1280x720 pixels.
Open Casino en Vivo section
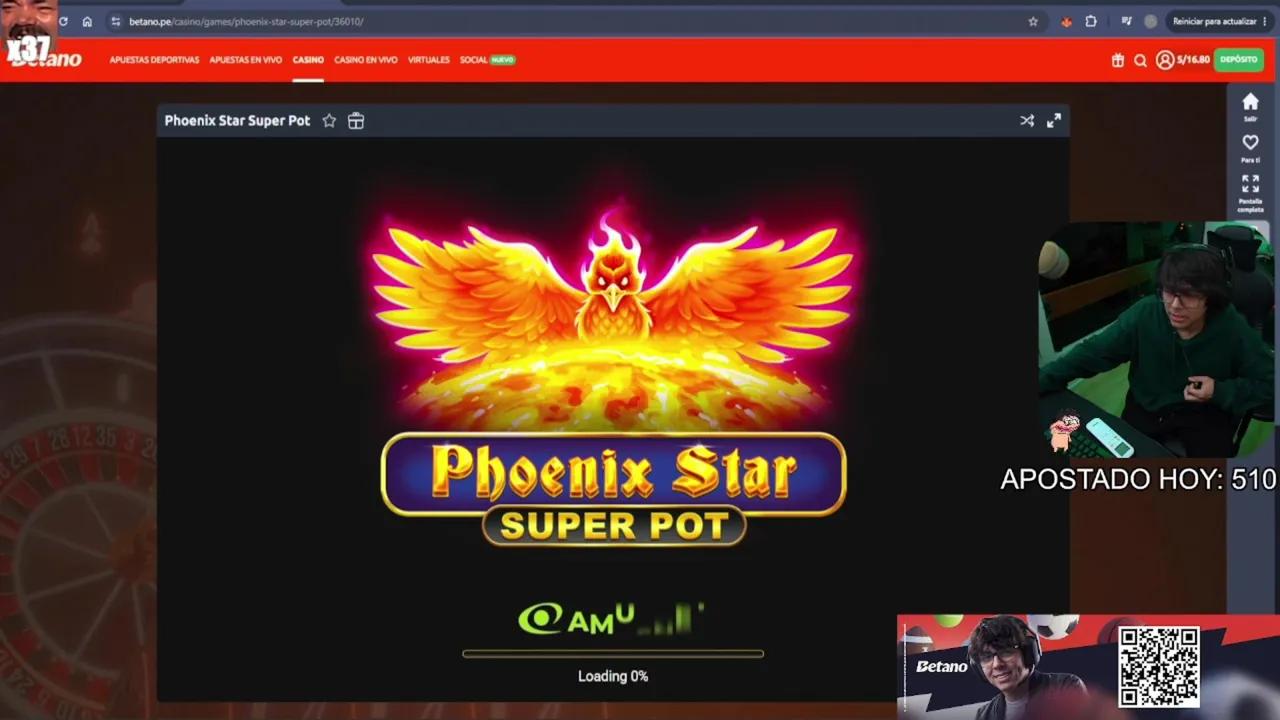(x=366, y=60)
